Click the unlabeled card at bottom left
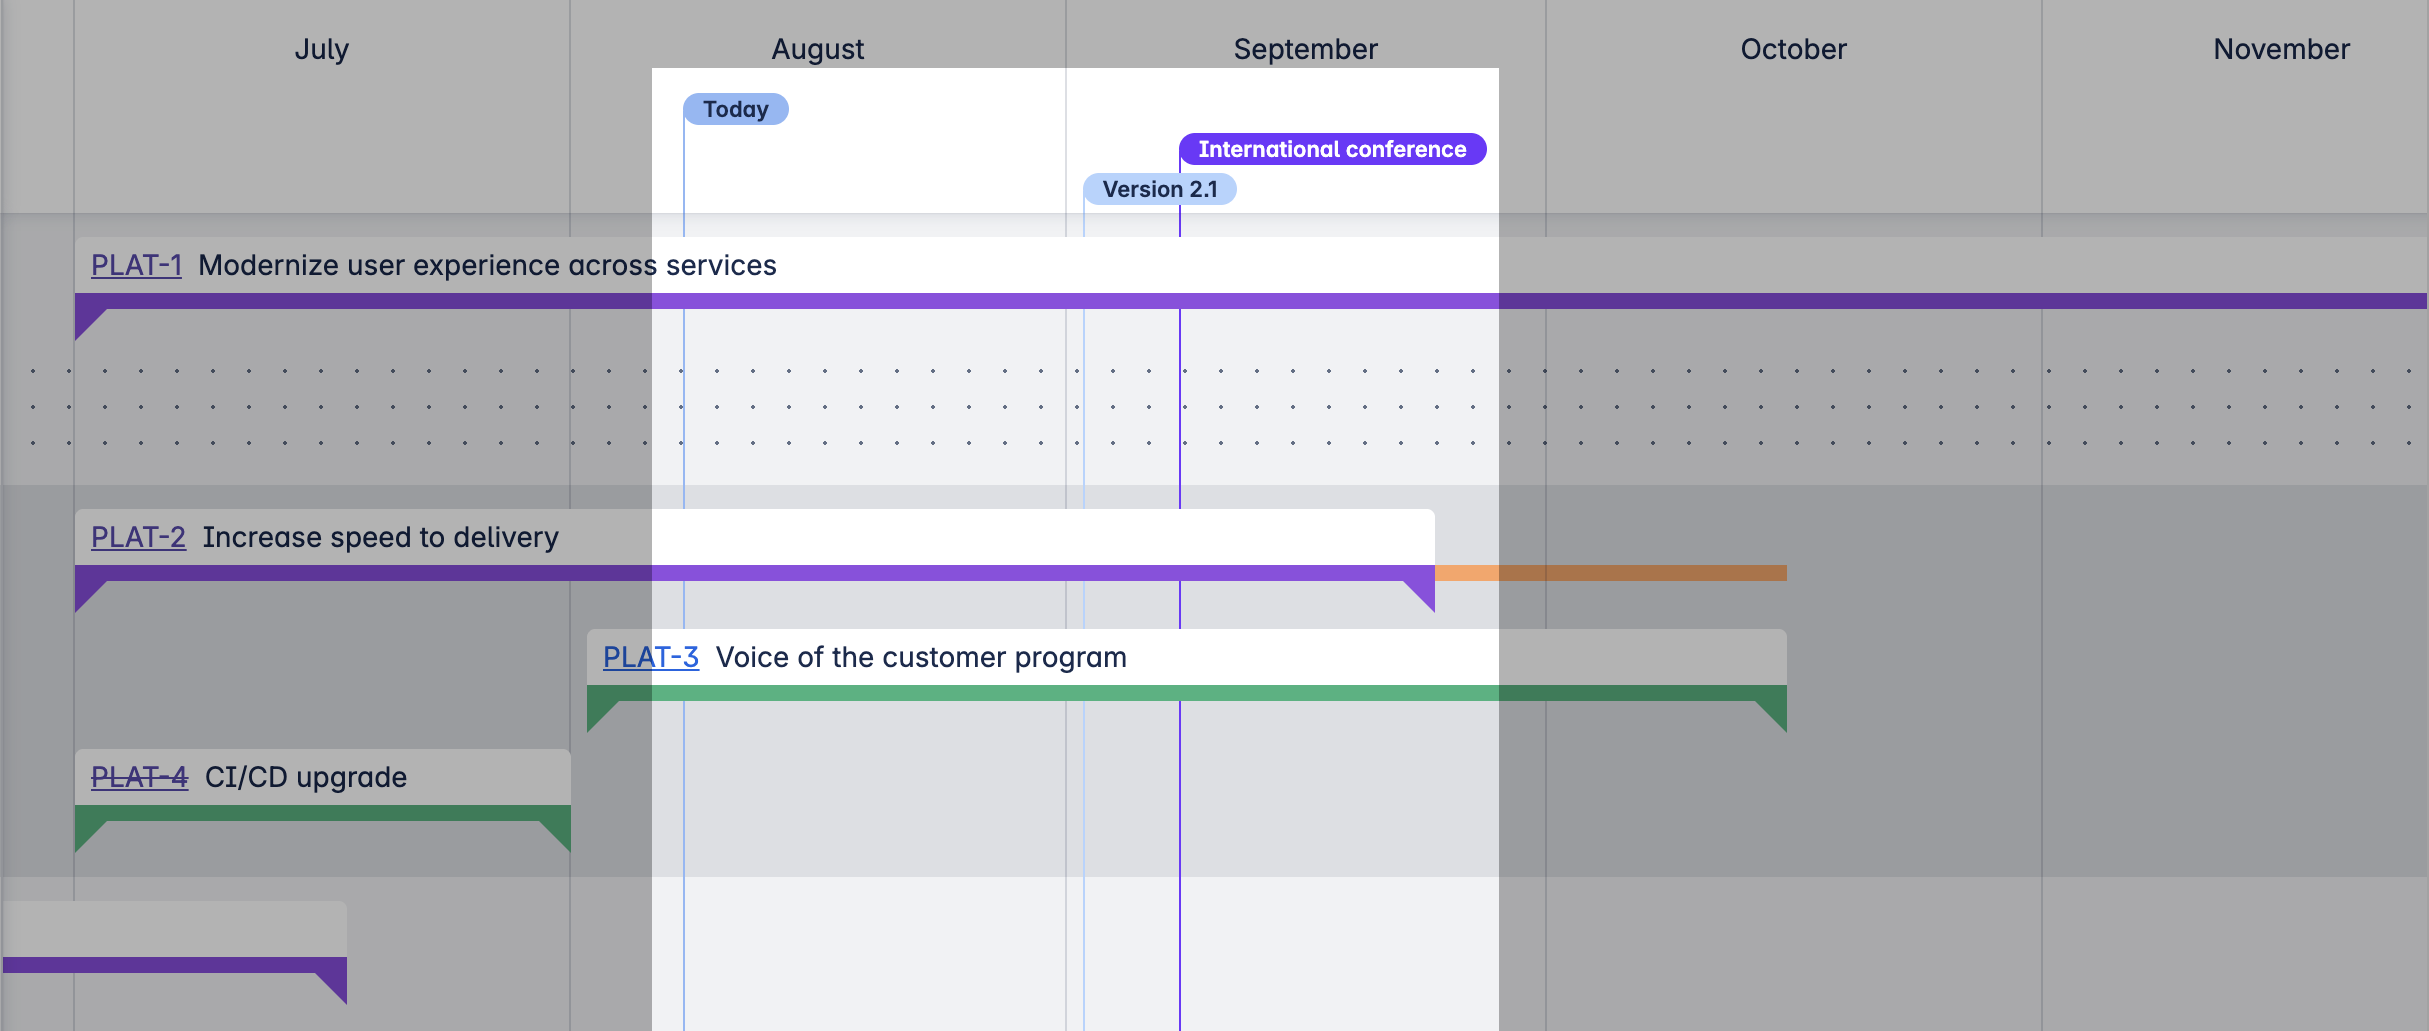The width and height of the screenshot is (2429, 1031). click(x=175, y=930)
